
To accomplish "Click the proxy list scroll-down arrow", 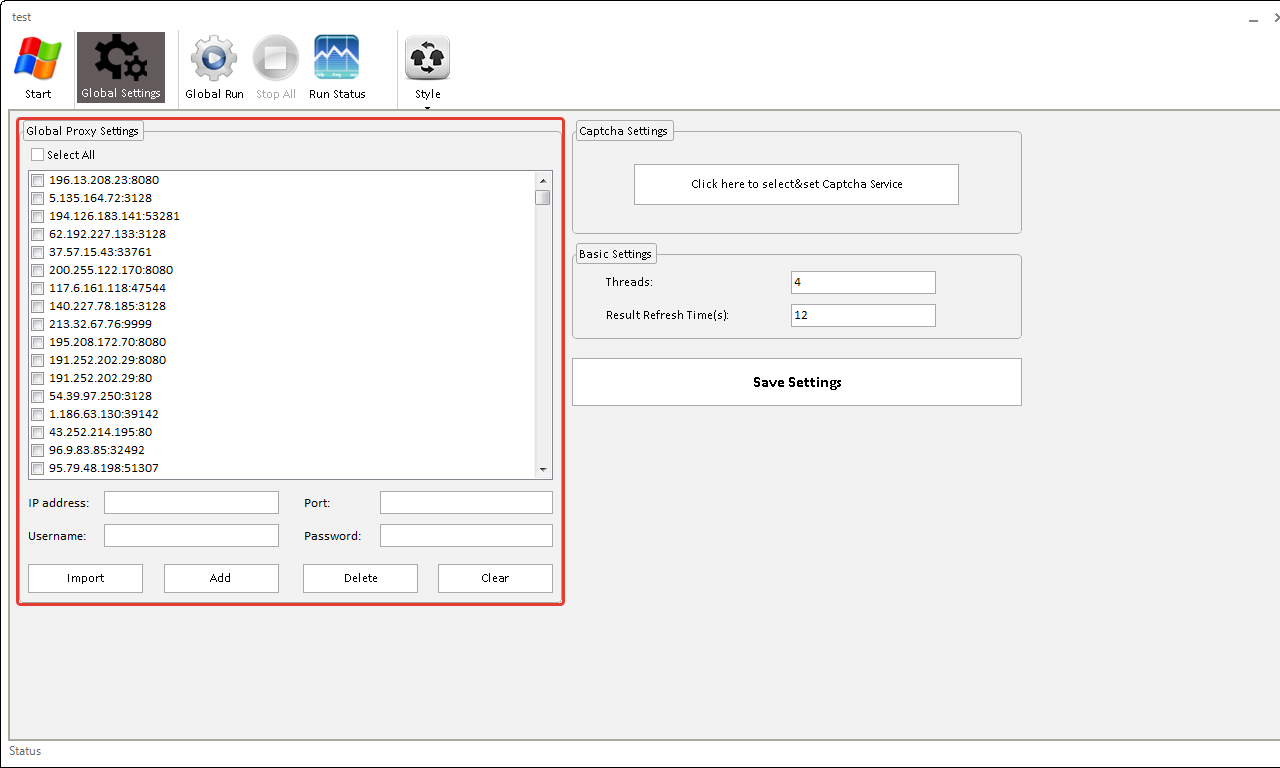I will click(x=543, y=470).
